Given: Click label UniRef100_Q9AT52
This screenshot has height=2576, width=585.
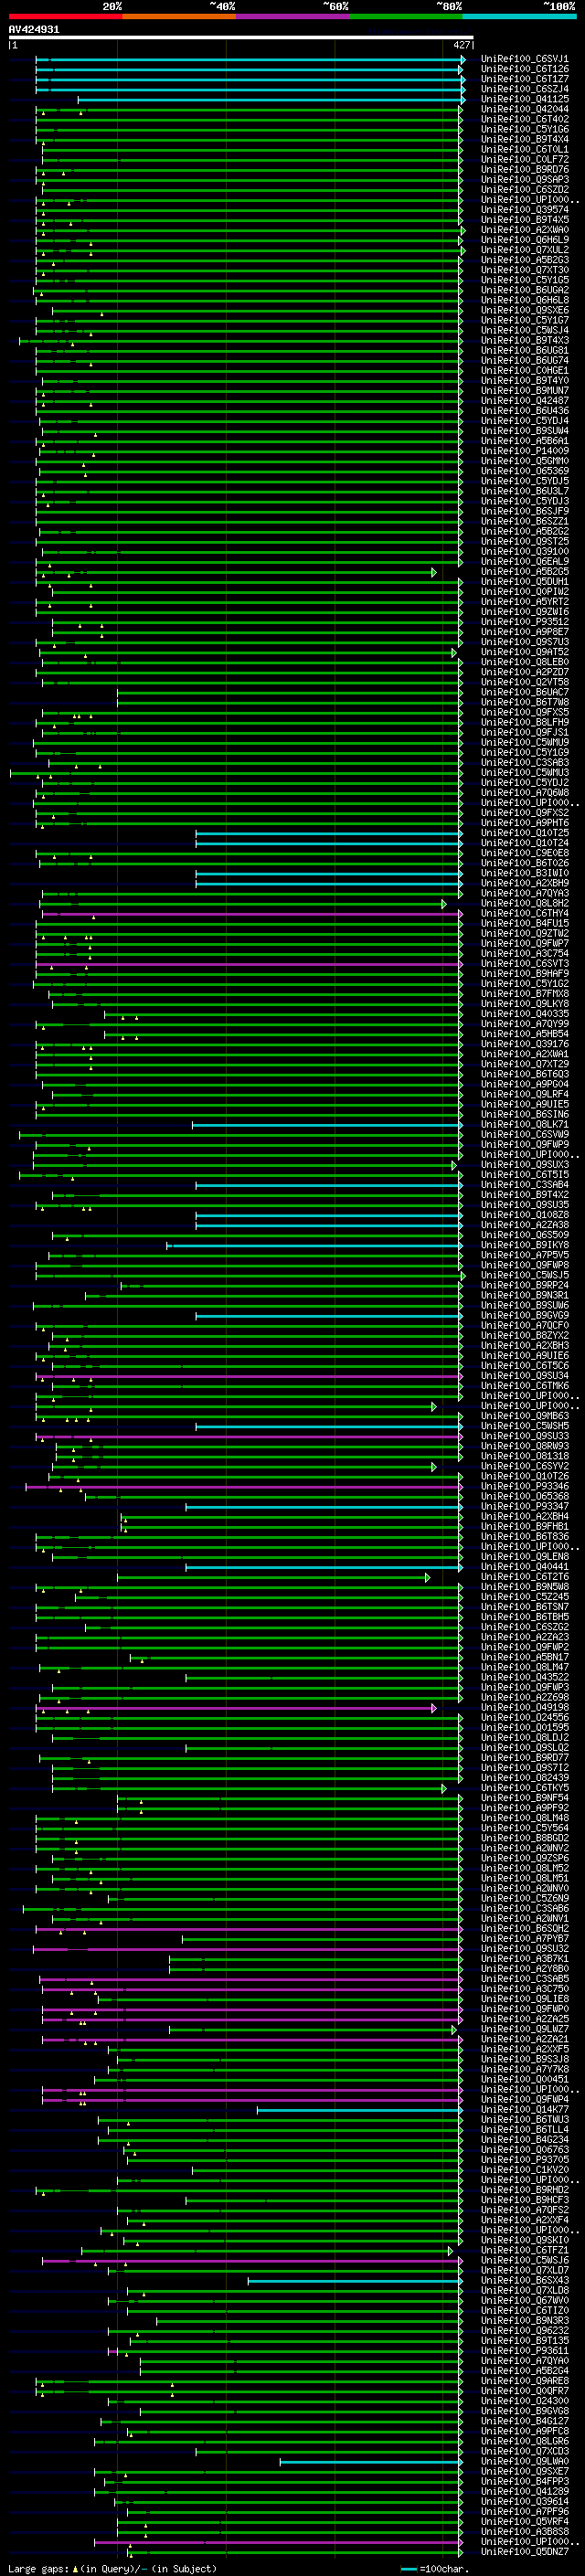Looking at the screenshot, I should point(524,653).
